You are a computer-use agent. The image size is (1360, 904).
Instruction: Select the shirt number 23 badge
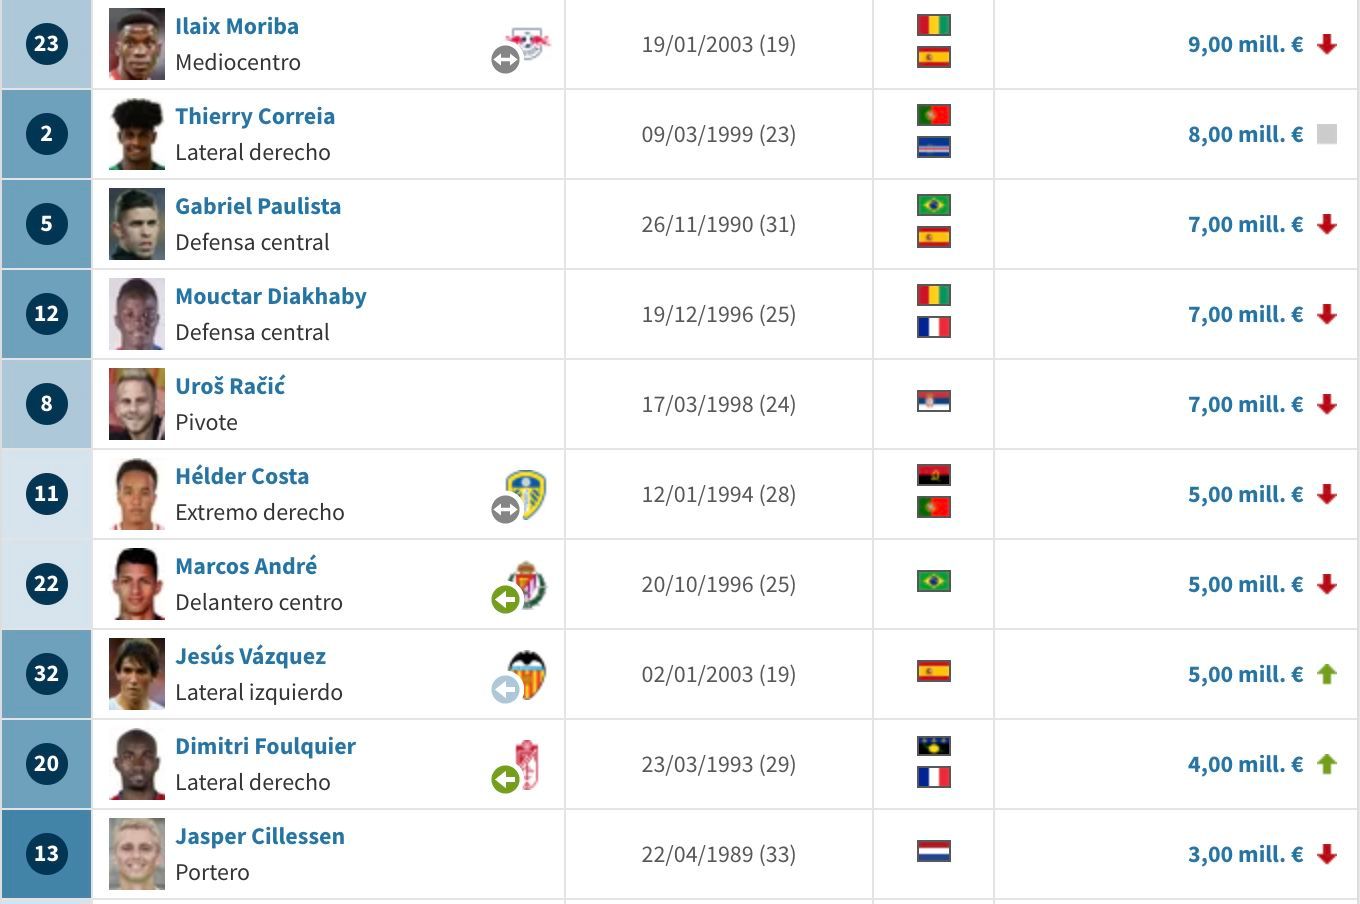click(x=46, y=44)
